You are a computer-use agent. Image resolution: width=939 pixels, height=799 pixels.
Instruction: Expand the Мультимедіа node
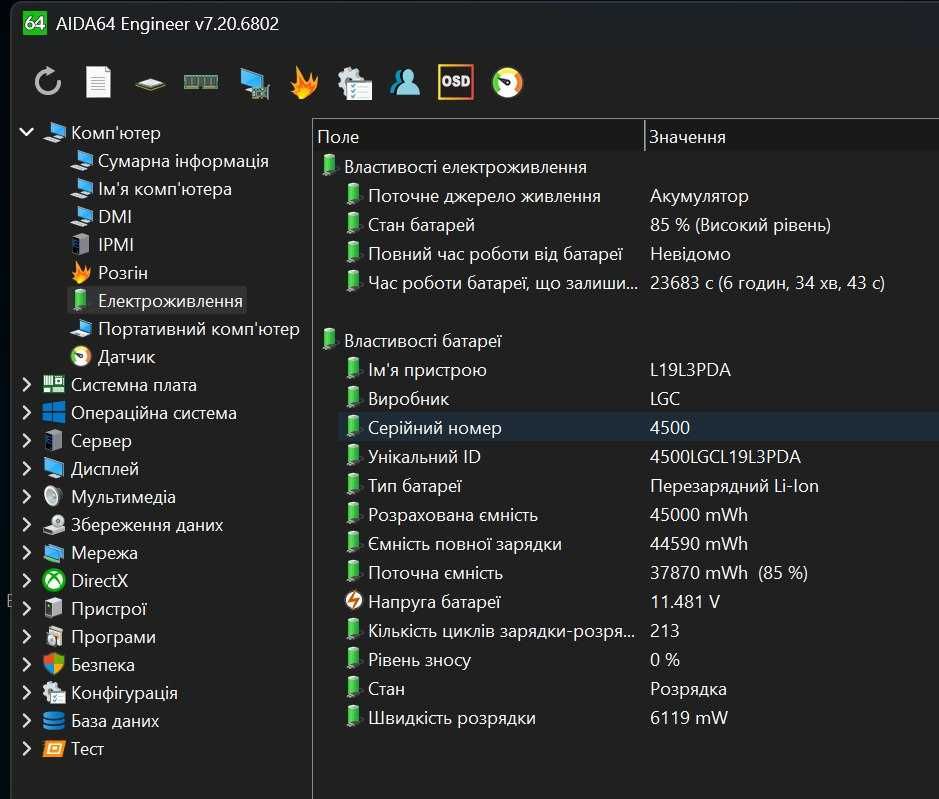point(26,497)
